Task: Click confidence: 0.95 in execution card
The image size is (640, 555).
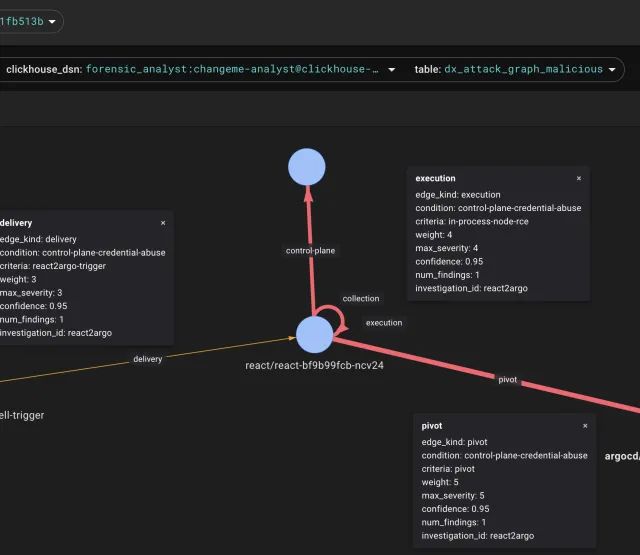Action: tap(449, 262)
